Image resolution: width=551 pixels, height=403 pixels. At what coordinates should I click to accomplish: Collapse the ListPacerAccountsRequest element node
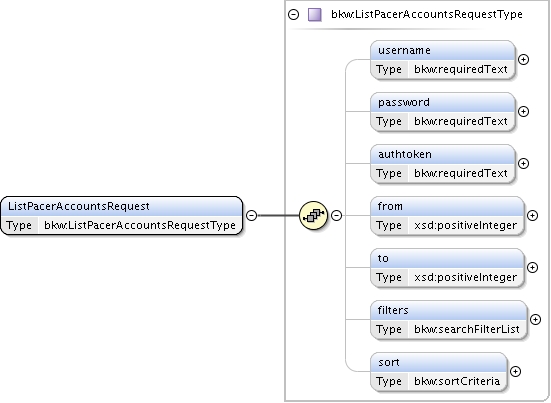pos(251,215)
